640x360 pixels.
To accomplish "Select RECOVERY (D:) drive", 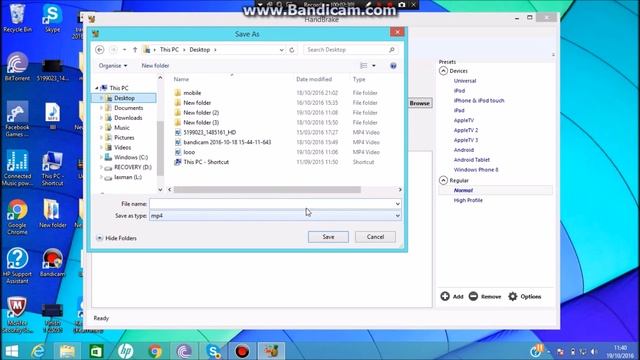I will click(x=133, y=167).
